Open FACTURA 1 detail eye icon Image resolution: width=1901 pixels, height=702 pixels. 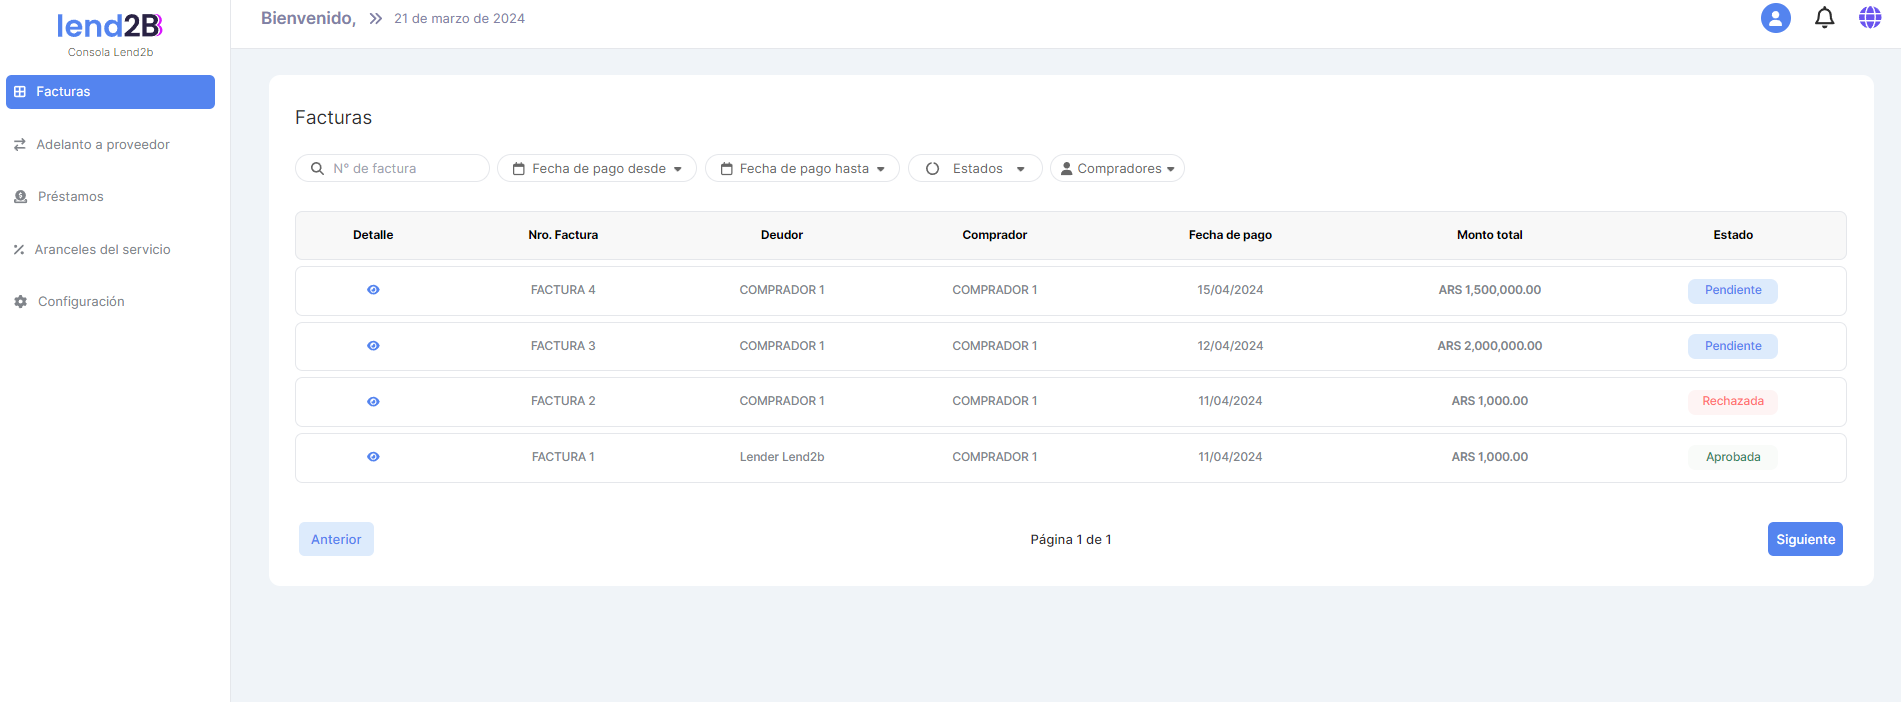coord(373,457)
